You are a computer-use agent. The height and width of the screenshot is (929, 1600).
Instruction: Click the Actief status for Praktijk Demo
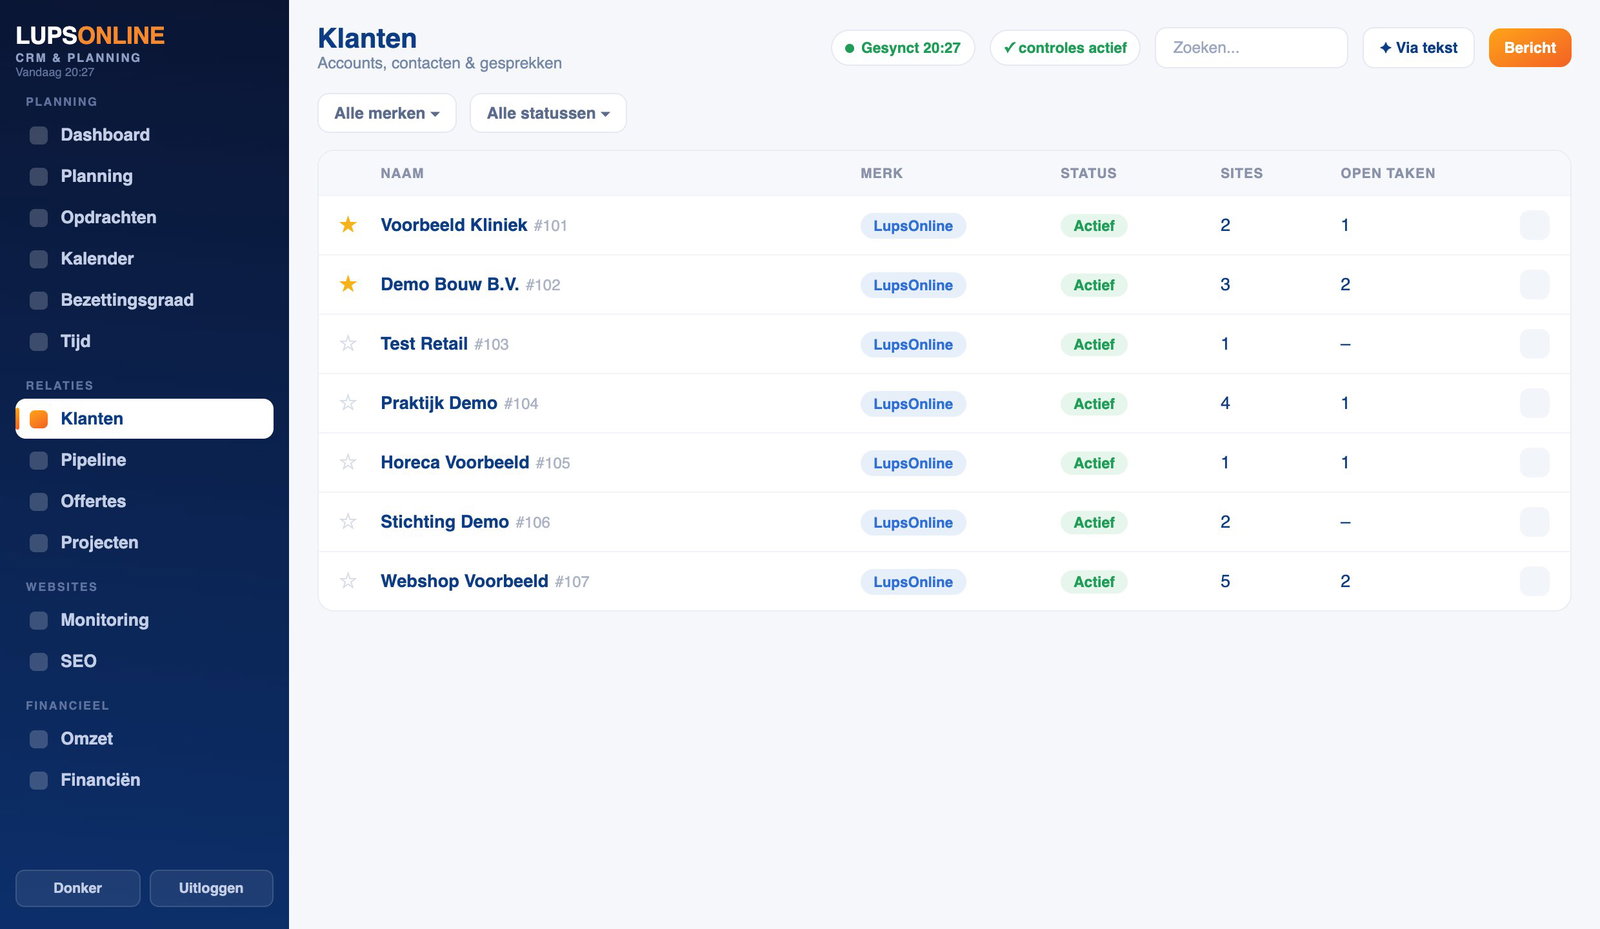(1094, 403)
